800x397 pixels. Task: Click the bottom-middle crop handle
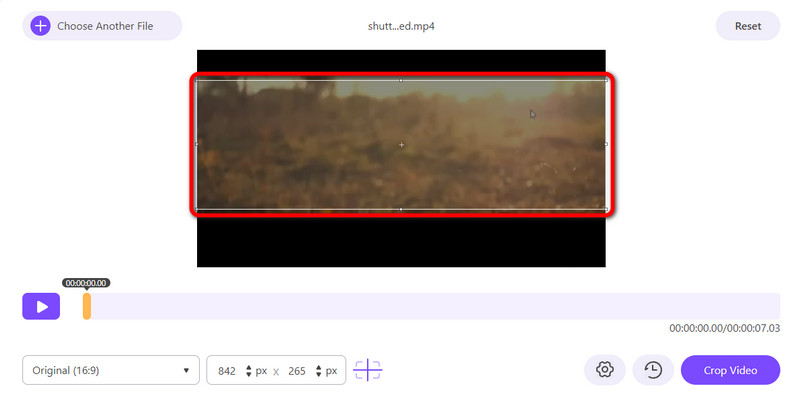click(x=401, y=209)
